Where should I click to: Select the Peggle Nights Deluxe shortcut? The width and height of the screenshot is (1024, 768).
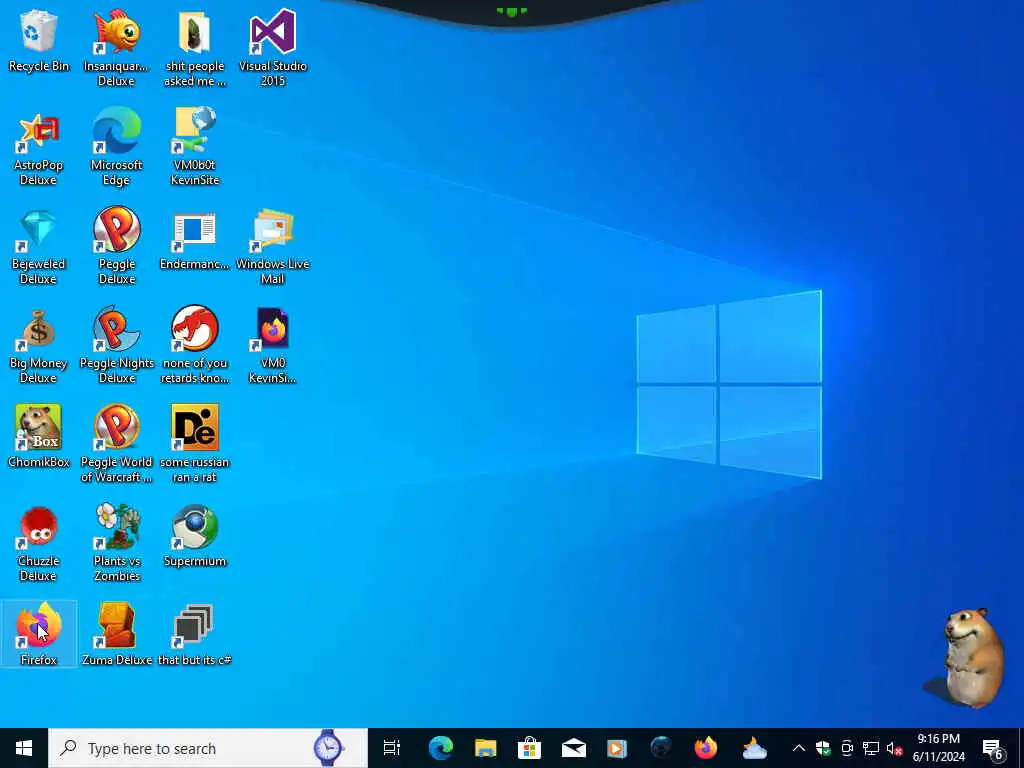point(116,345)
